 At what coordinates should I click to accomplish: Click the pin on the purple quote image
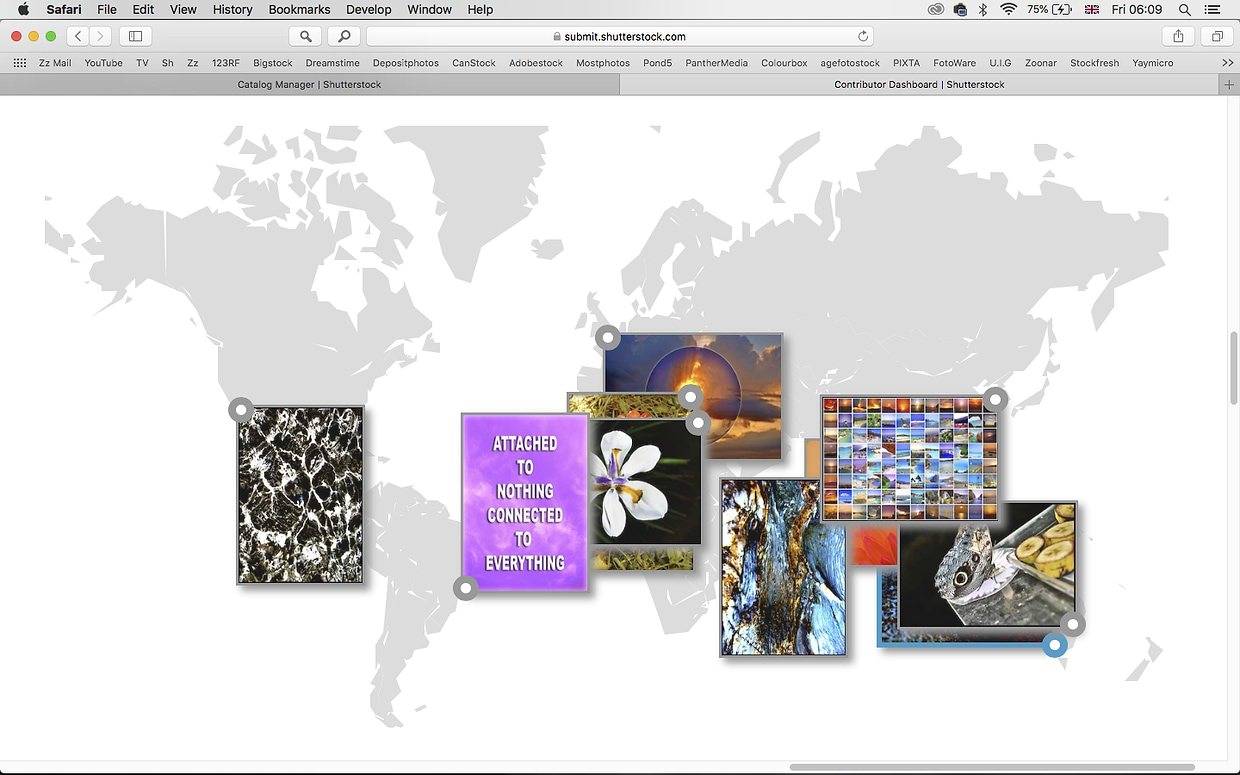465,588
